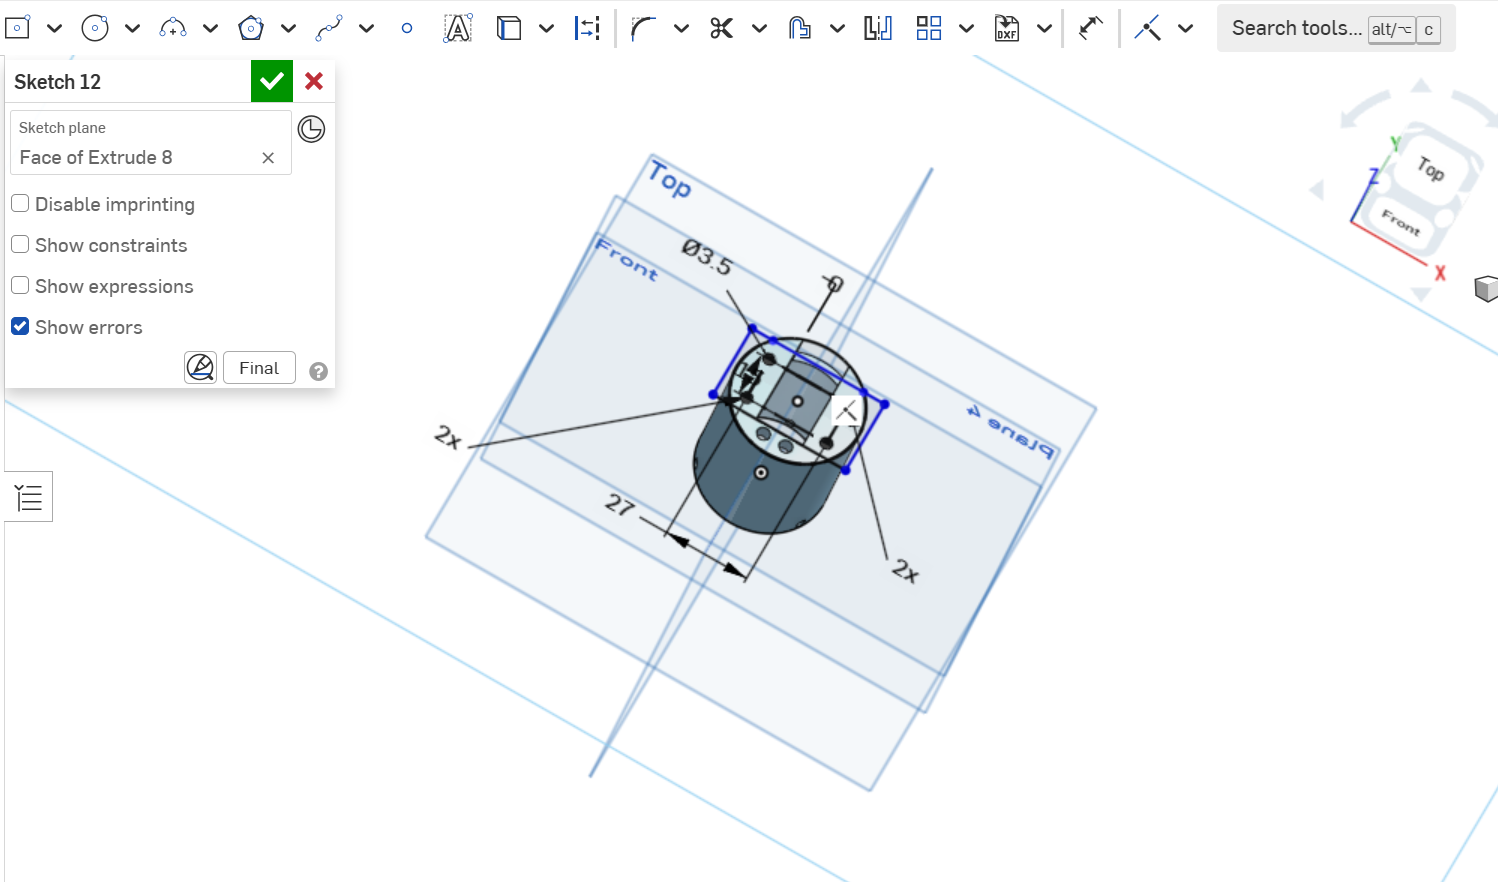Select the center point arc tool
The width and height of the screenshot is (1498, 882).
[x=173, y=28]
